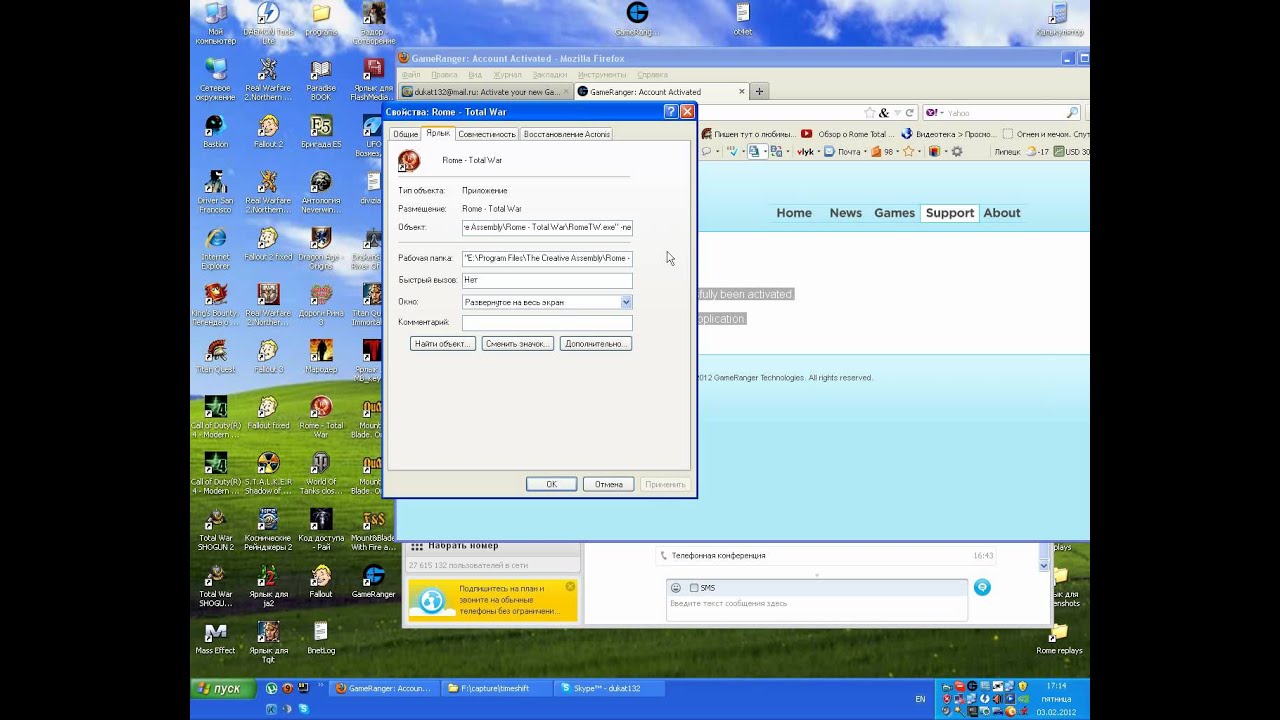Open the News link on GameRanger page

845,213
